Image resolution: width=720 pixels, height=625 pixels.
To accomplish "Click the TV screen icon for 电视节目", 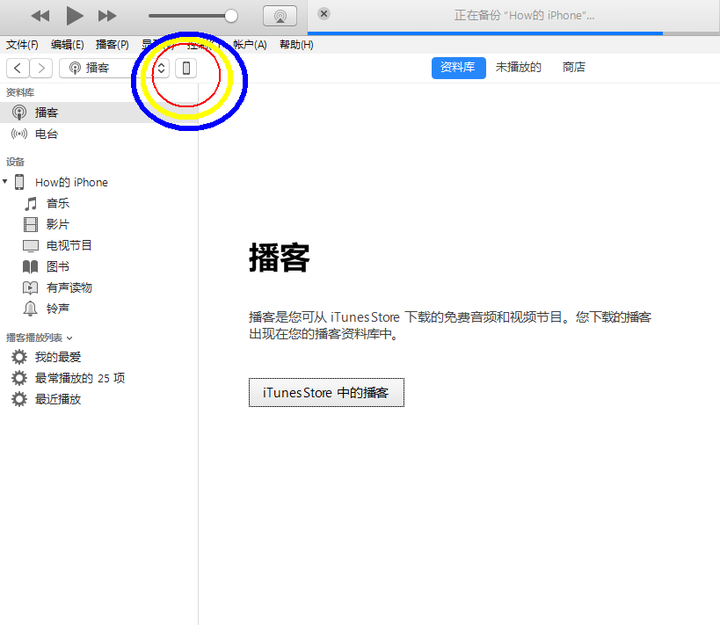I will click(x=30, y=246).
